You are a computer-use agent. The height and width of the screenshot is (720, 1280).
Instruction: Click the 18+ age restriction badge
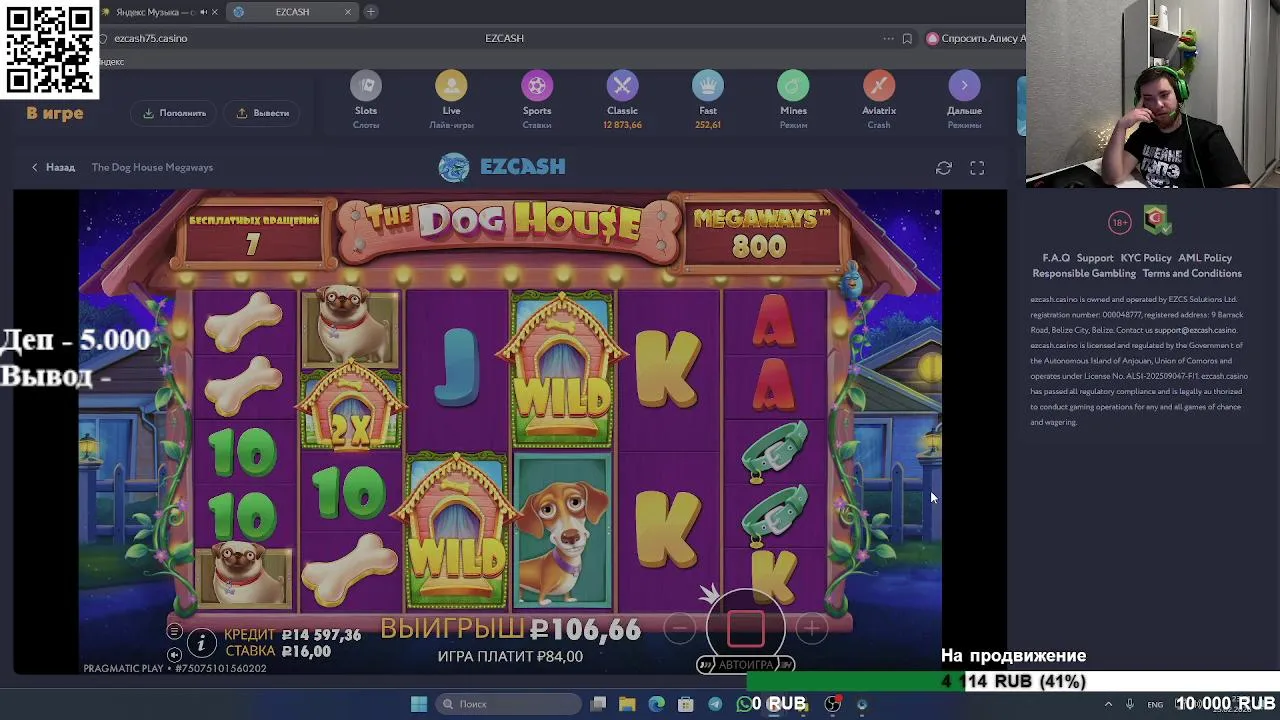tap(1120, 222)
